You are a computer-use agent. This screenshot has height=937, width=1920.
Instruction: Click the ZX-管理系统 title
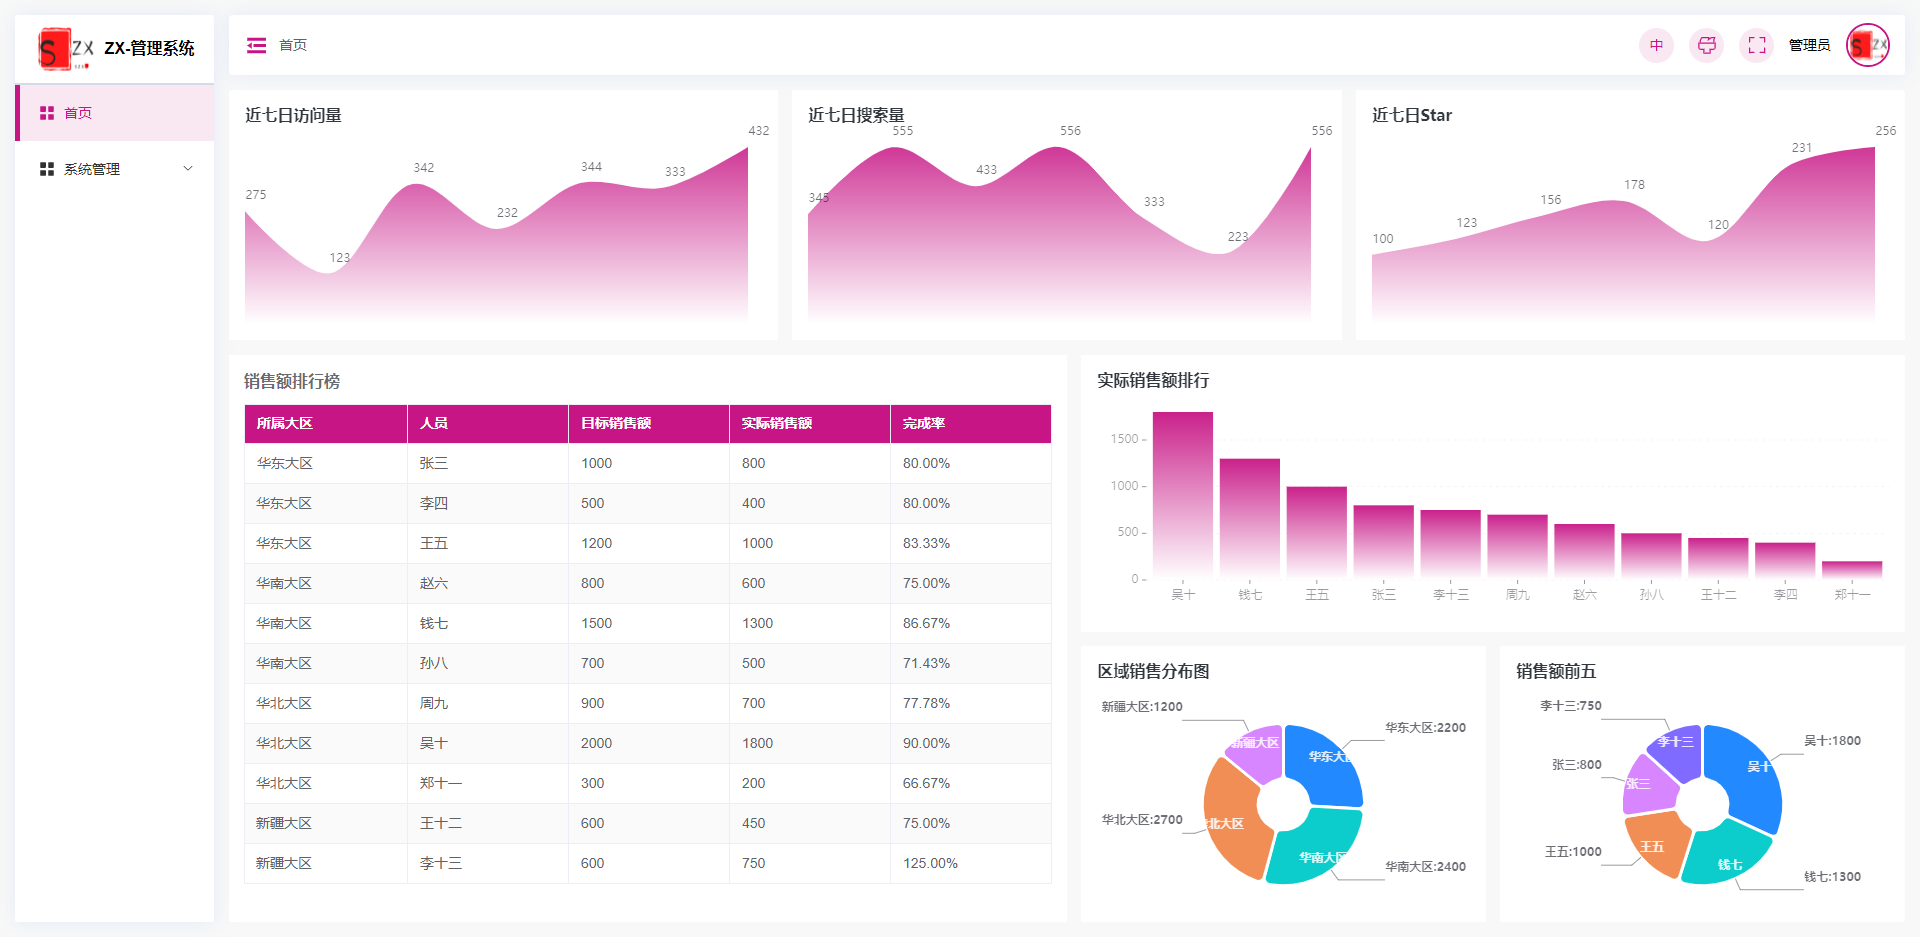coord(149,48)
